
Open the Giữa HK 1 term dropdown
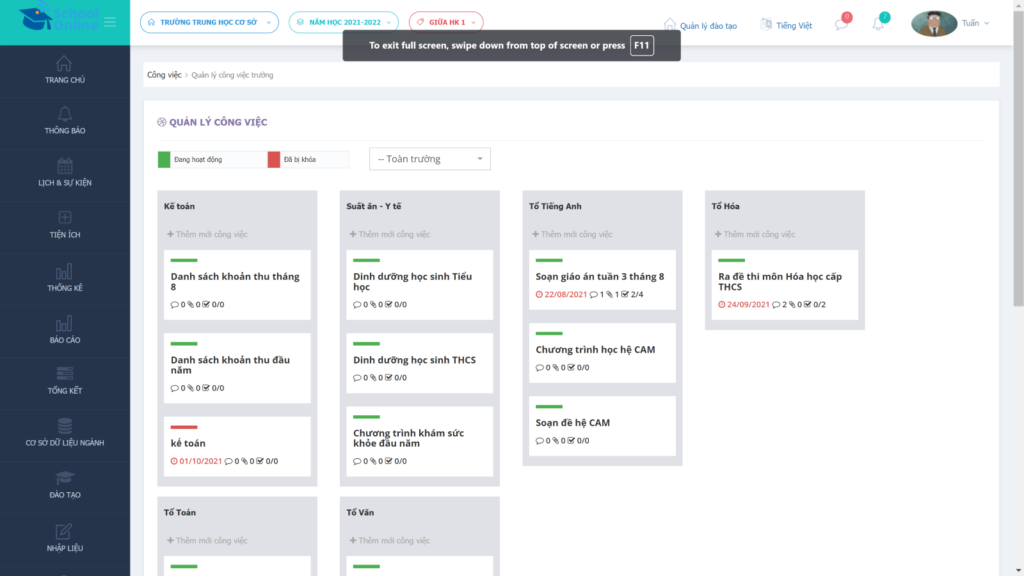pyautogui.click(x=446, y=22)
